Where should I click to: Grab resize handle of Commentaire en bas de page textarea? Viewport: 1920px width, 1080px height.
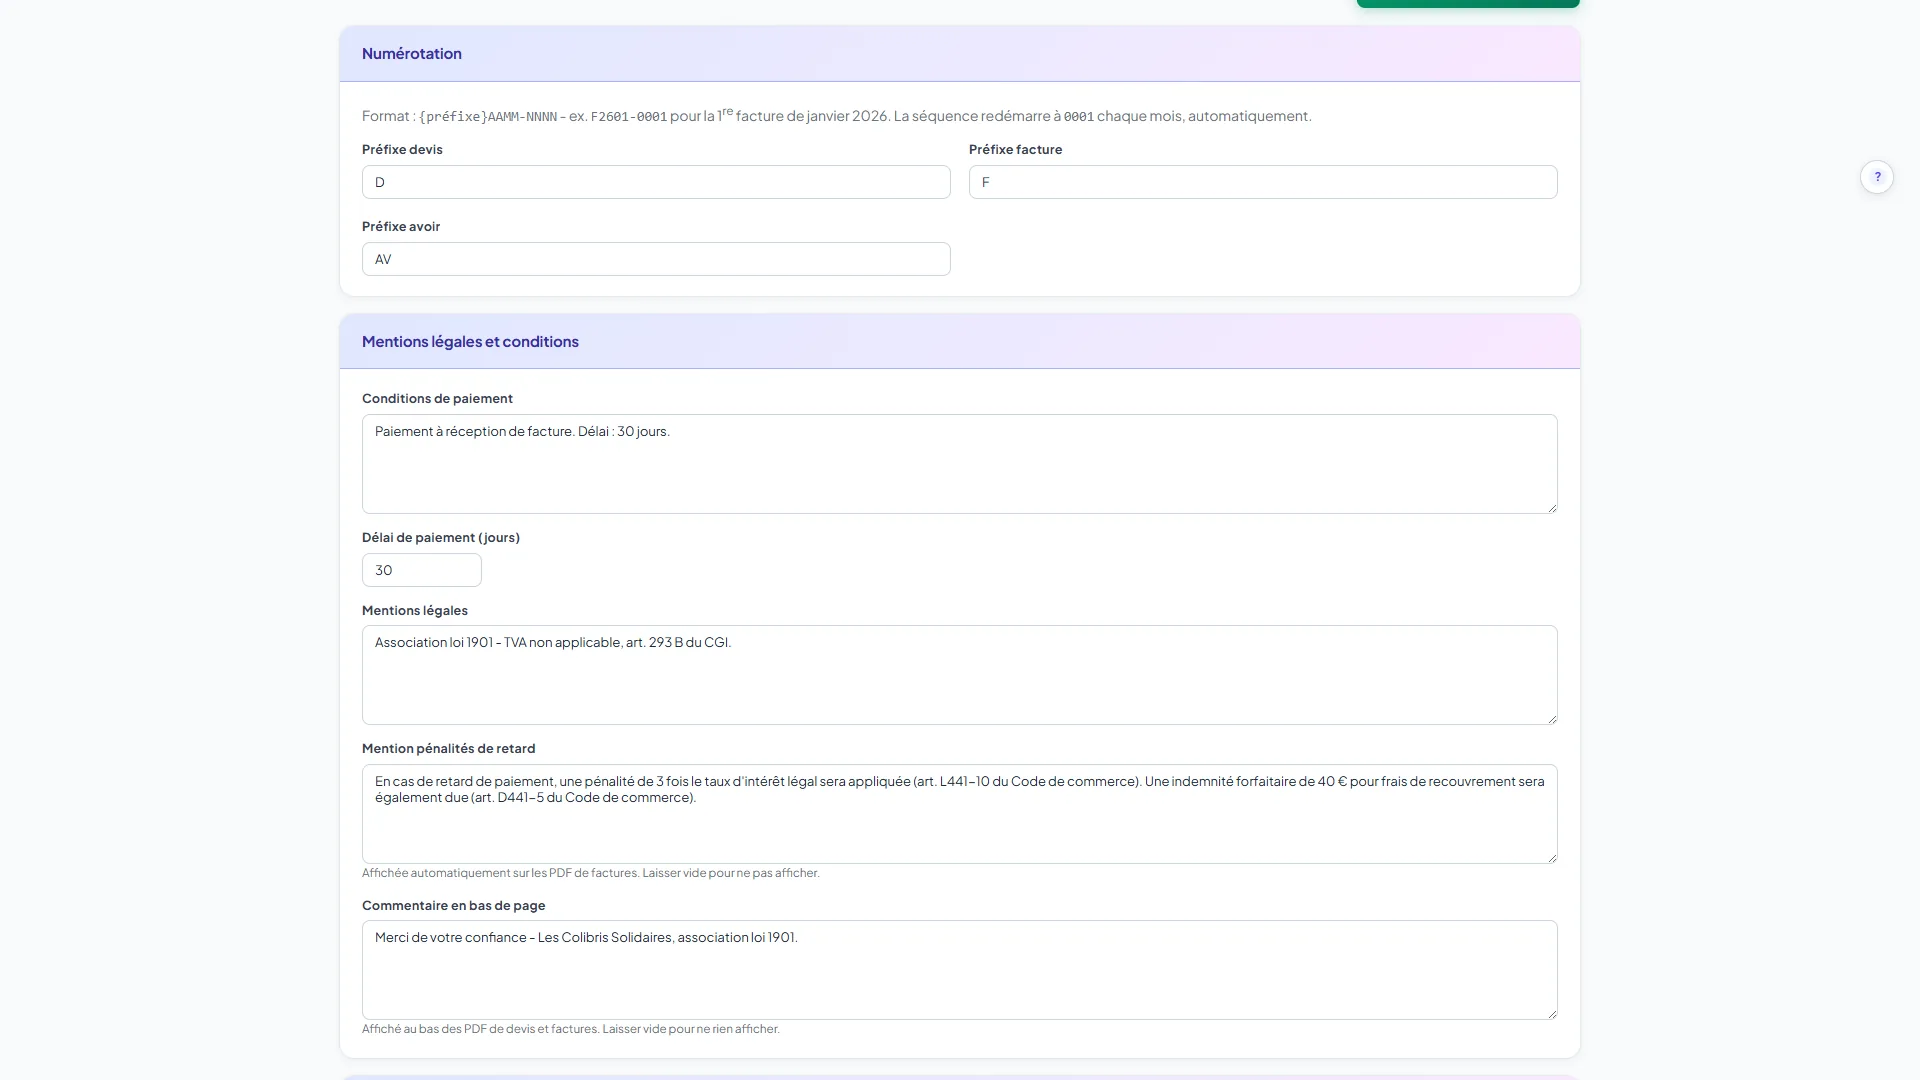1552,1014
